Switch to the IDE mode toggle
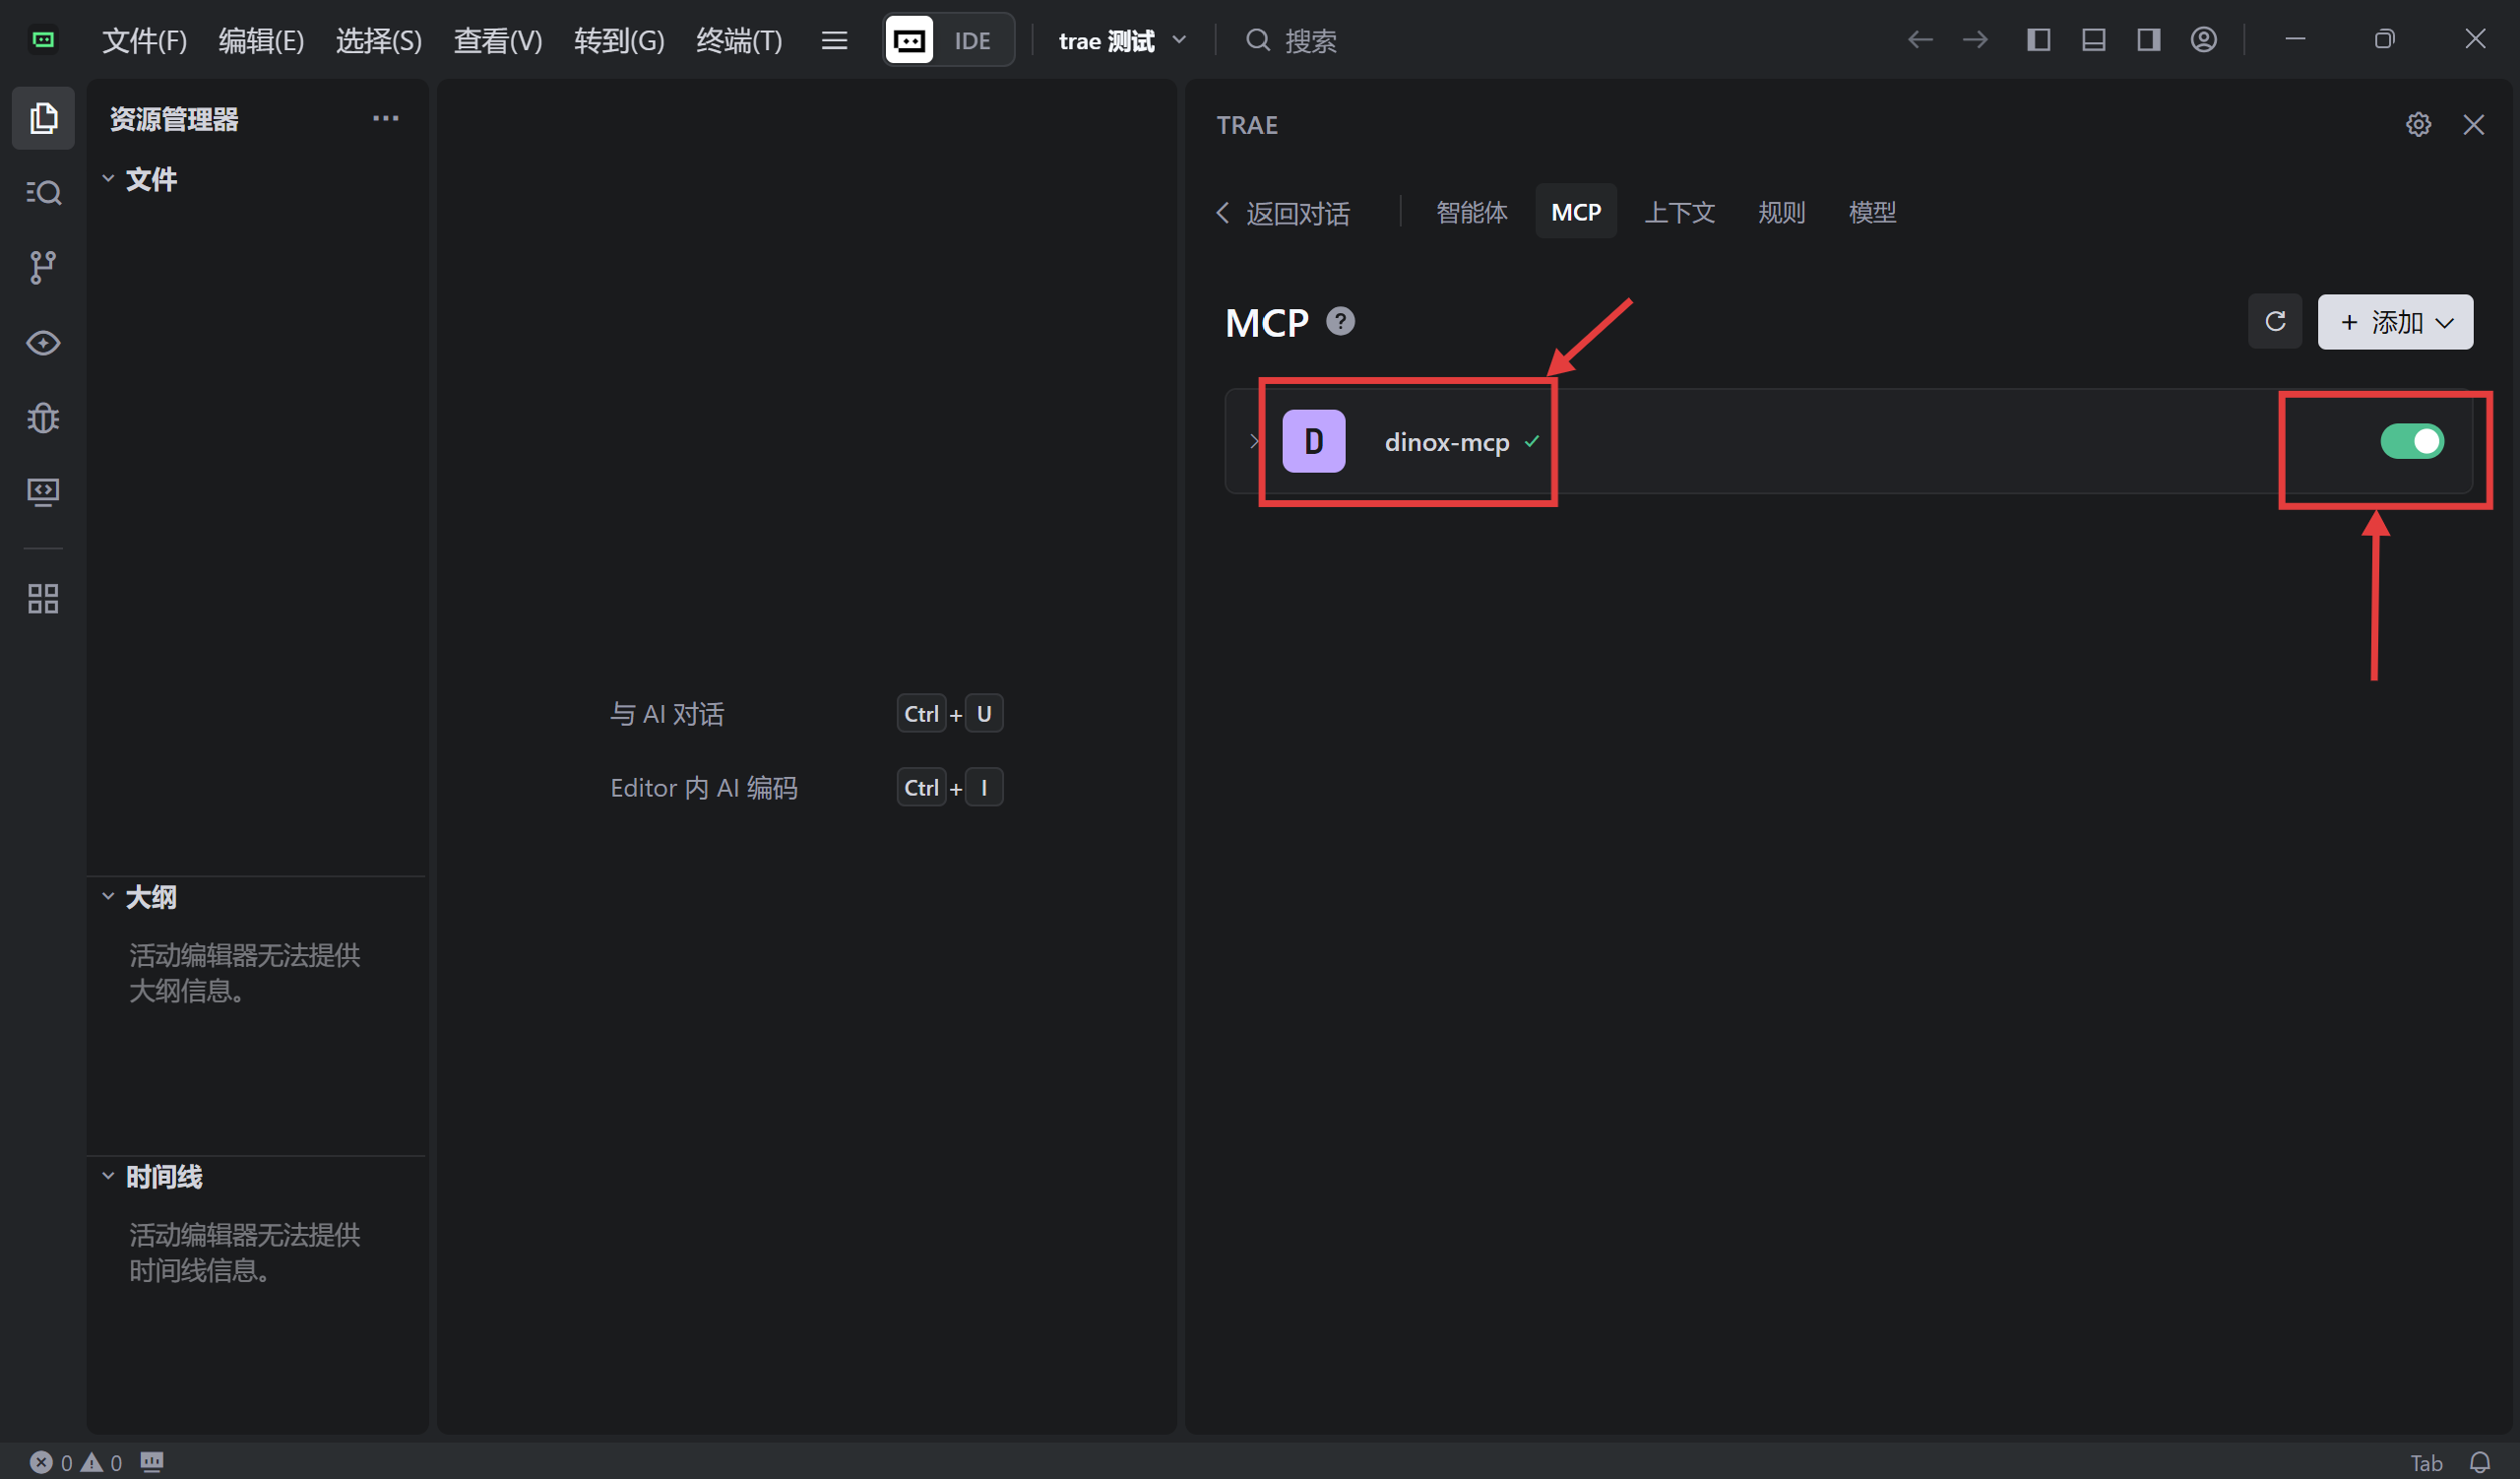This screenshot has height=1479, width=2520. [972, 40]
